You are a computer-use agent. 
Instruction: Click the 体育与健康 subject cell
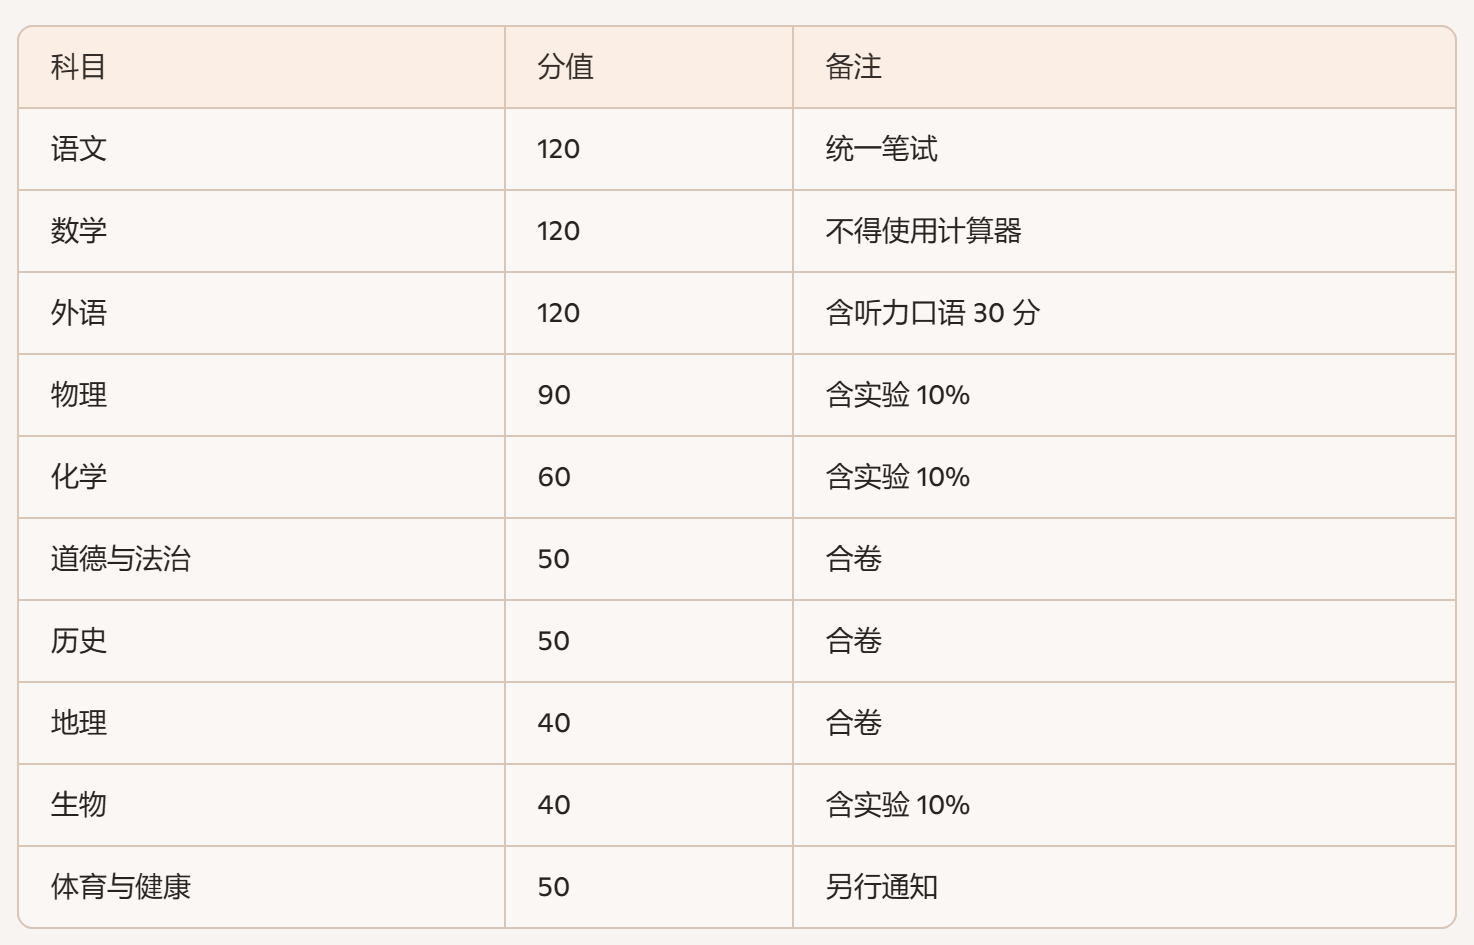120,887
